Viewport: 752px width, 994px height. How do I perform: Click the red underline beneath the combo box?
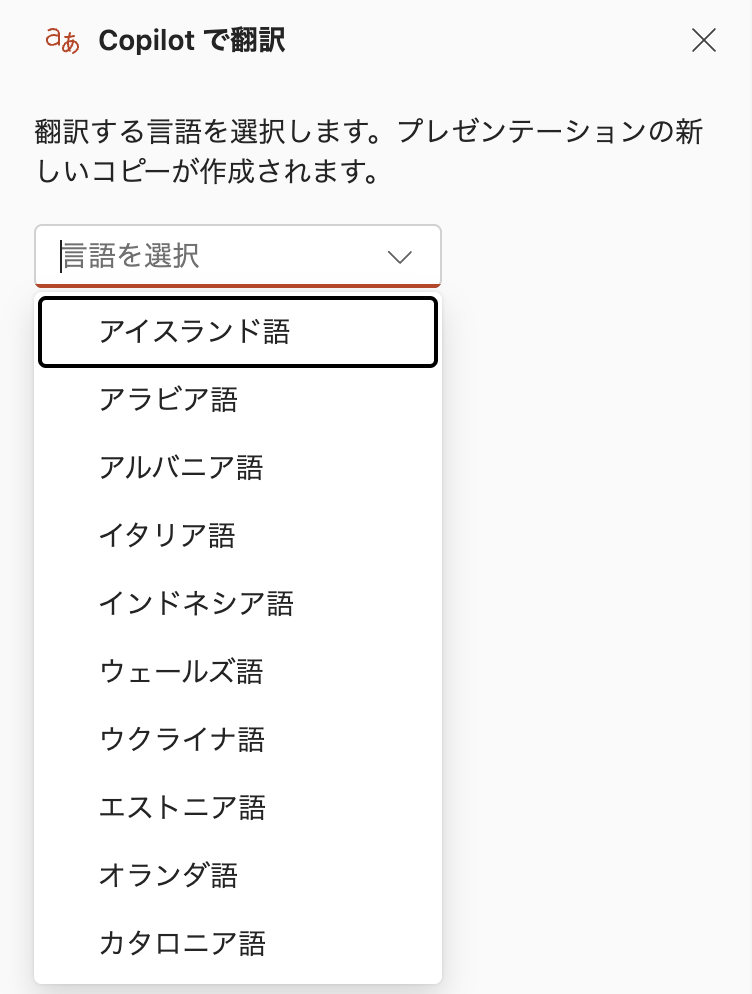click(238, 286)
